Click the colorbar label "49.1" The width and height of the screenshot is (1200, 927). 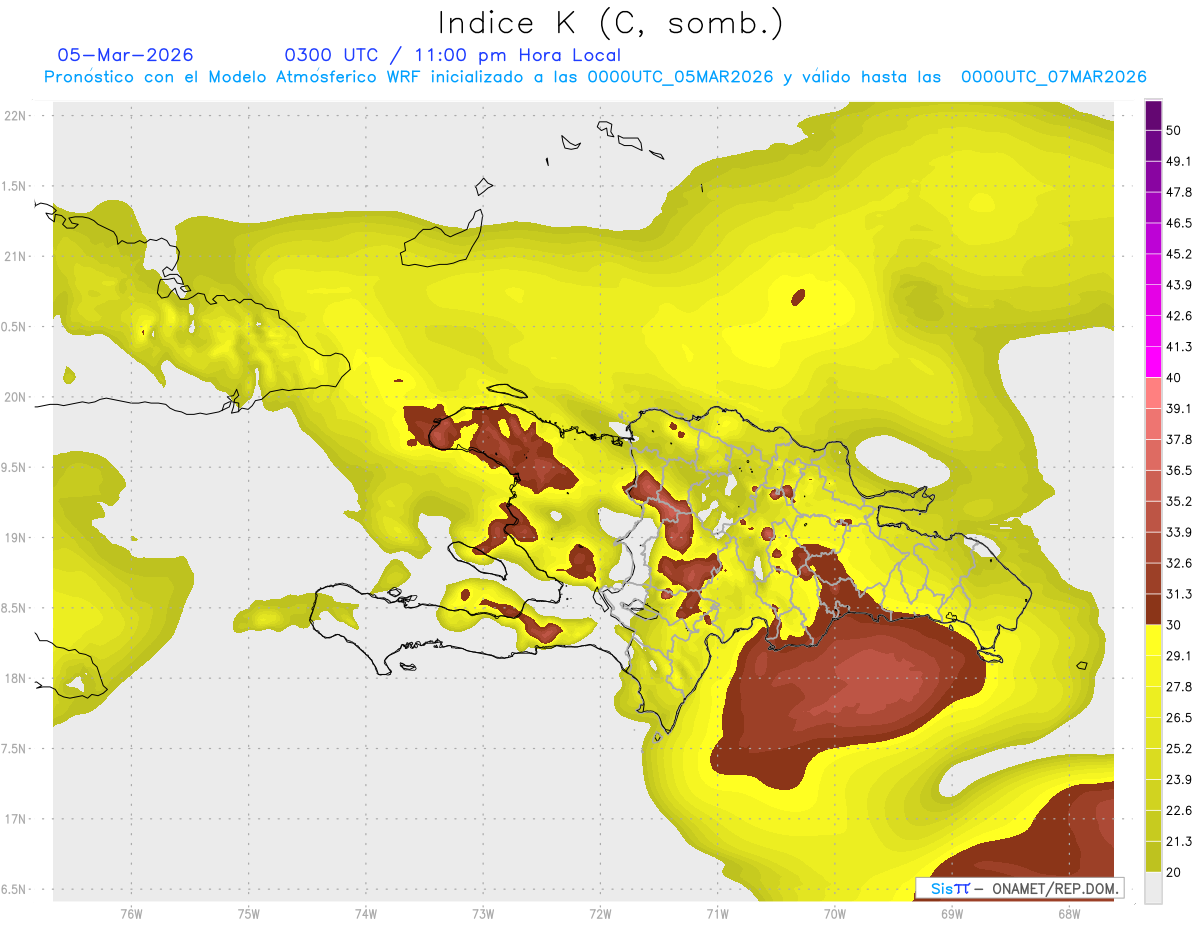tap(1179, 161)
